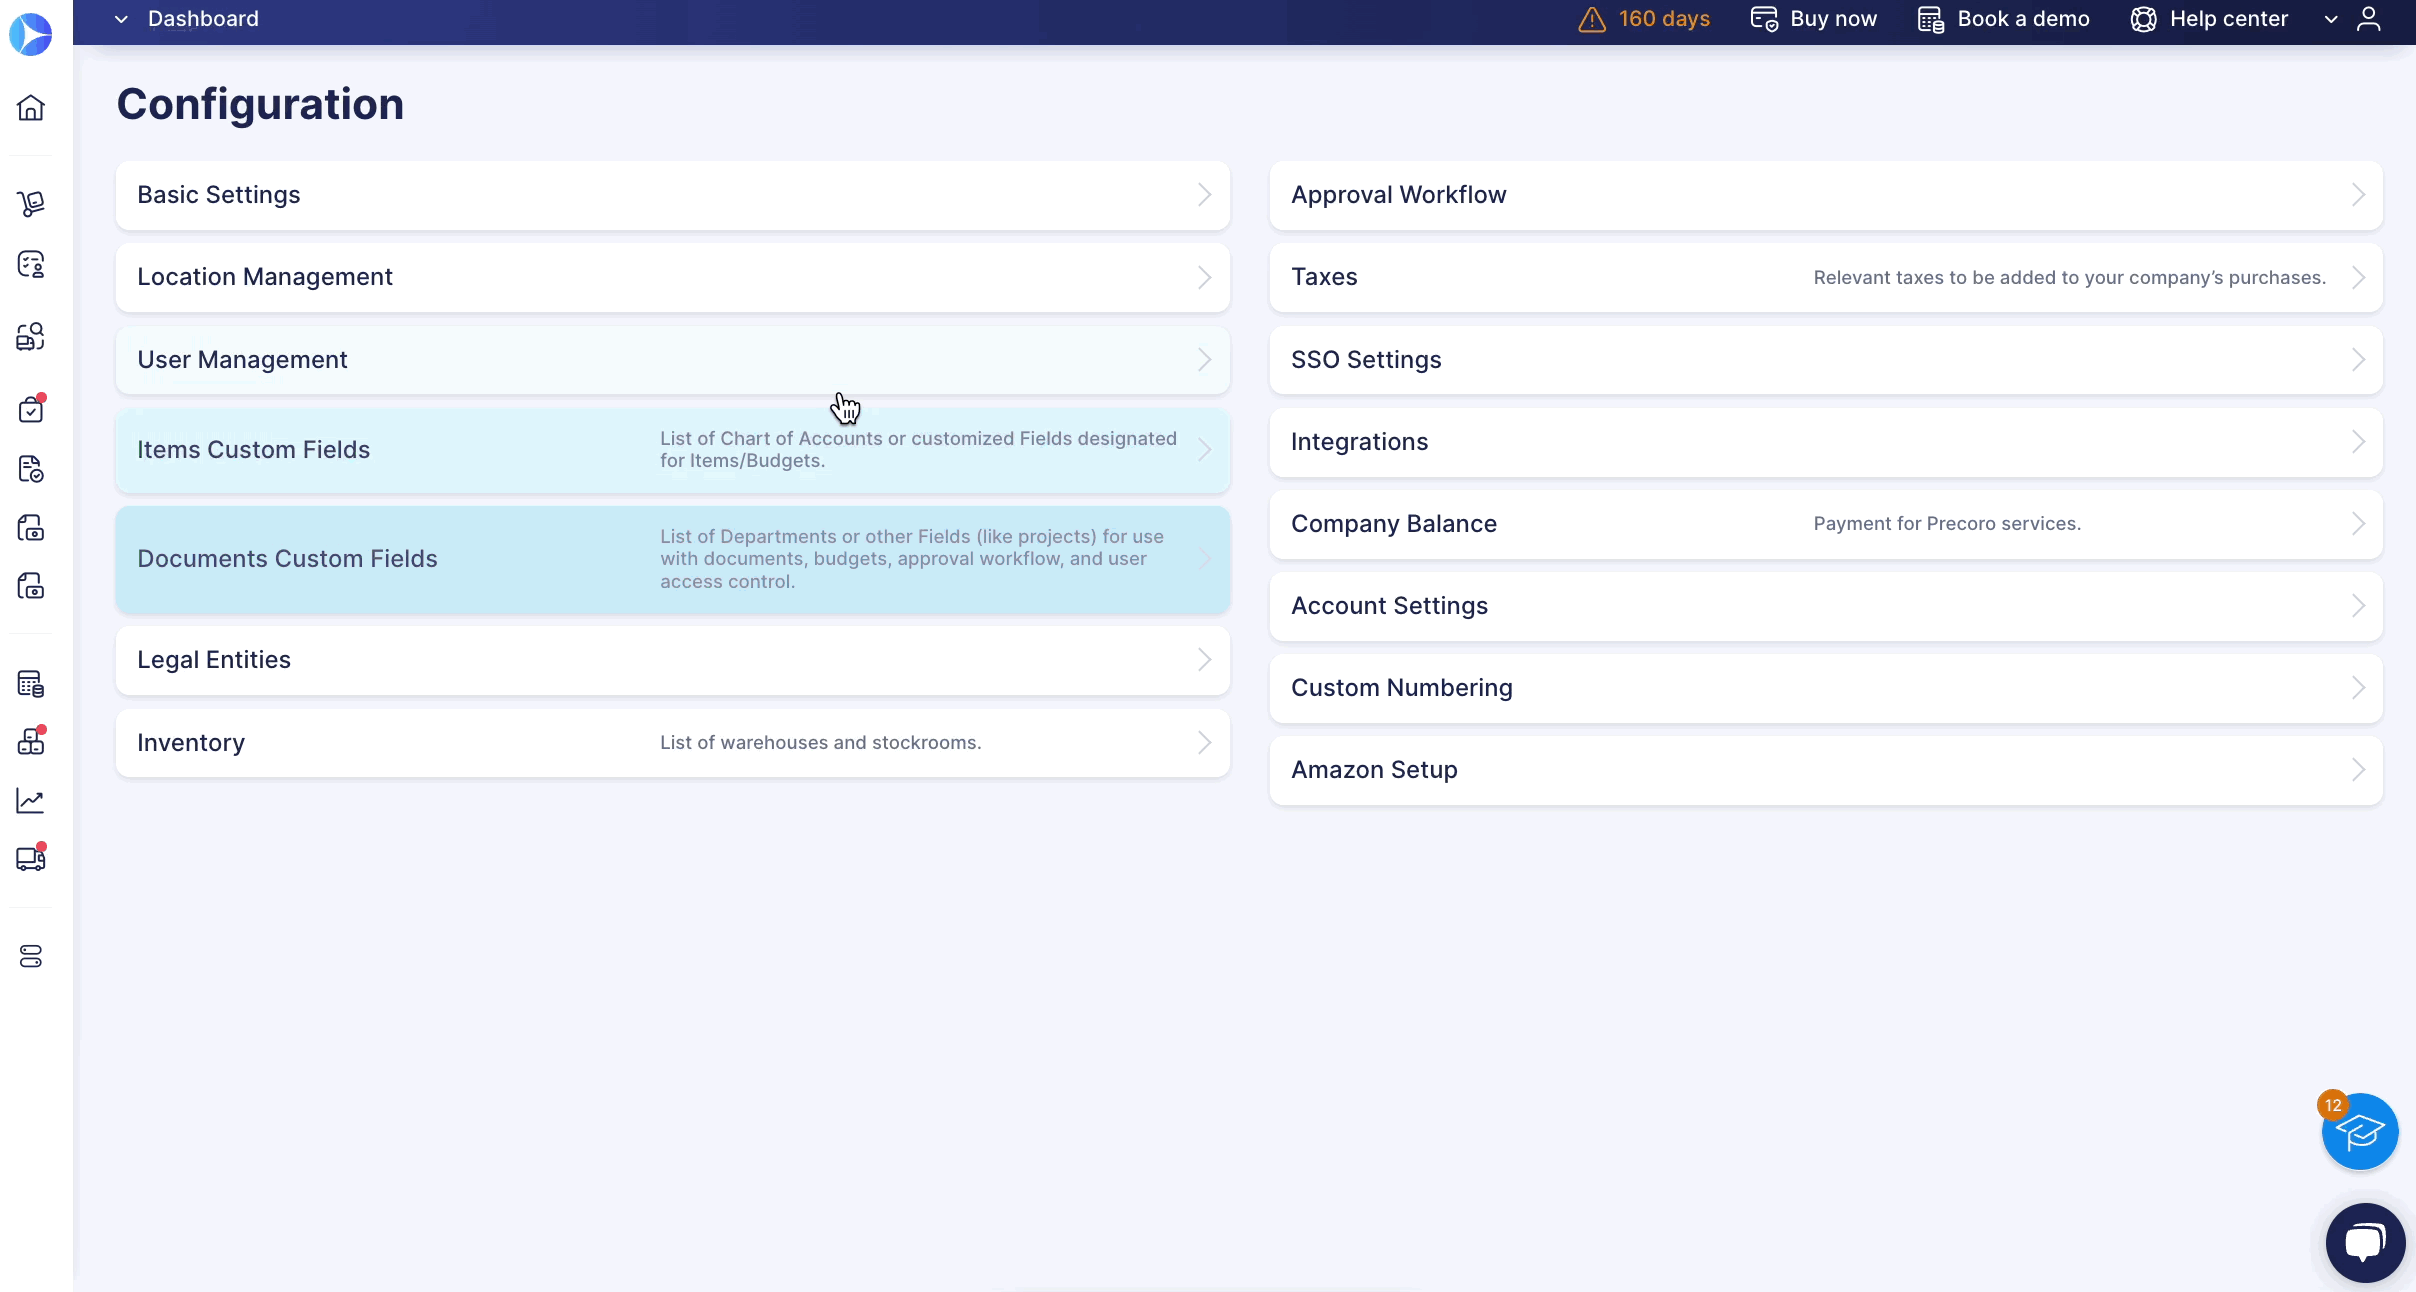Click the Book a demo calendar icon
This screenshot has width=2416, height=1292.
[x=1931, y=19]
